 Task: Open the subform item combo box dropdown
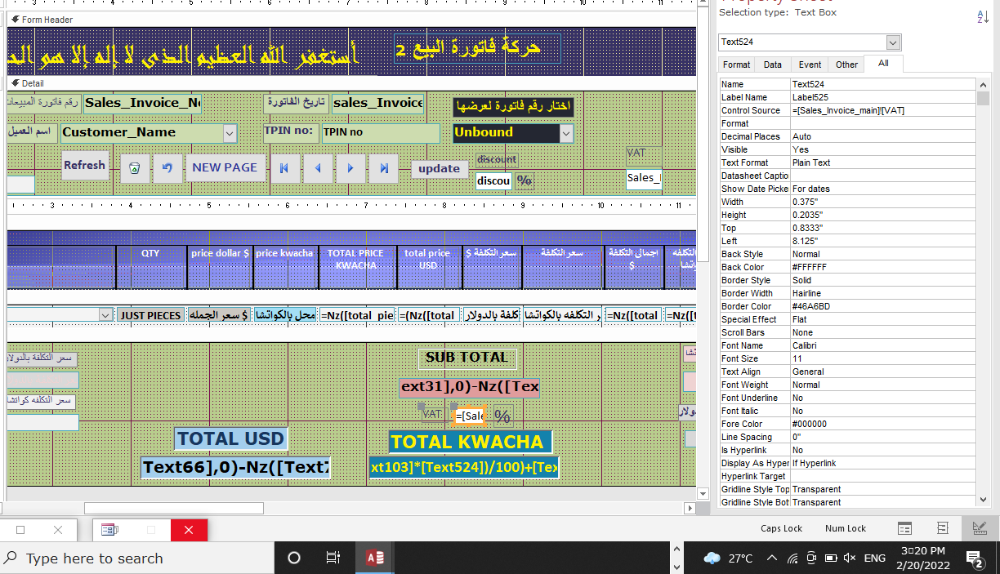point(105,315)
